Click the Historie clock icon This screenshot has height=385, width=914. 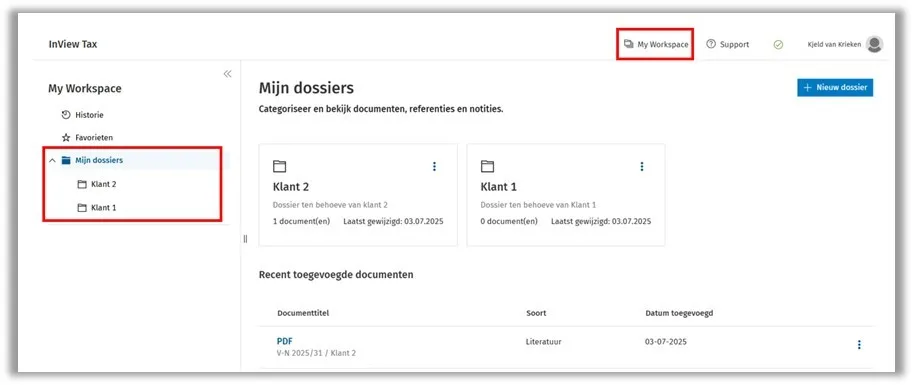click(x=66, y=115)
